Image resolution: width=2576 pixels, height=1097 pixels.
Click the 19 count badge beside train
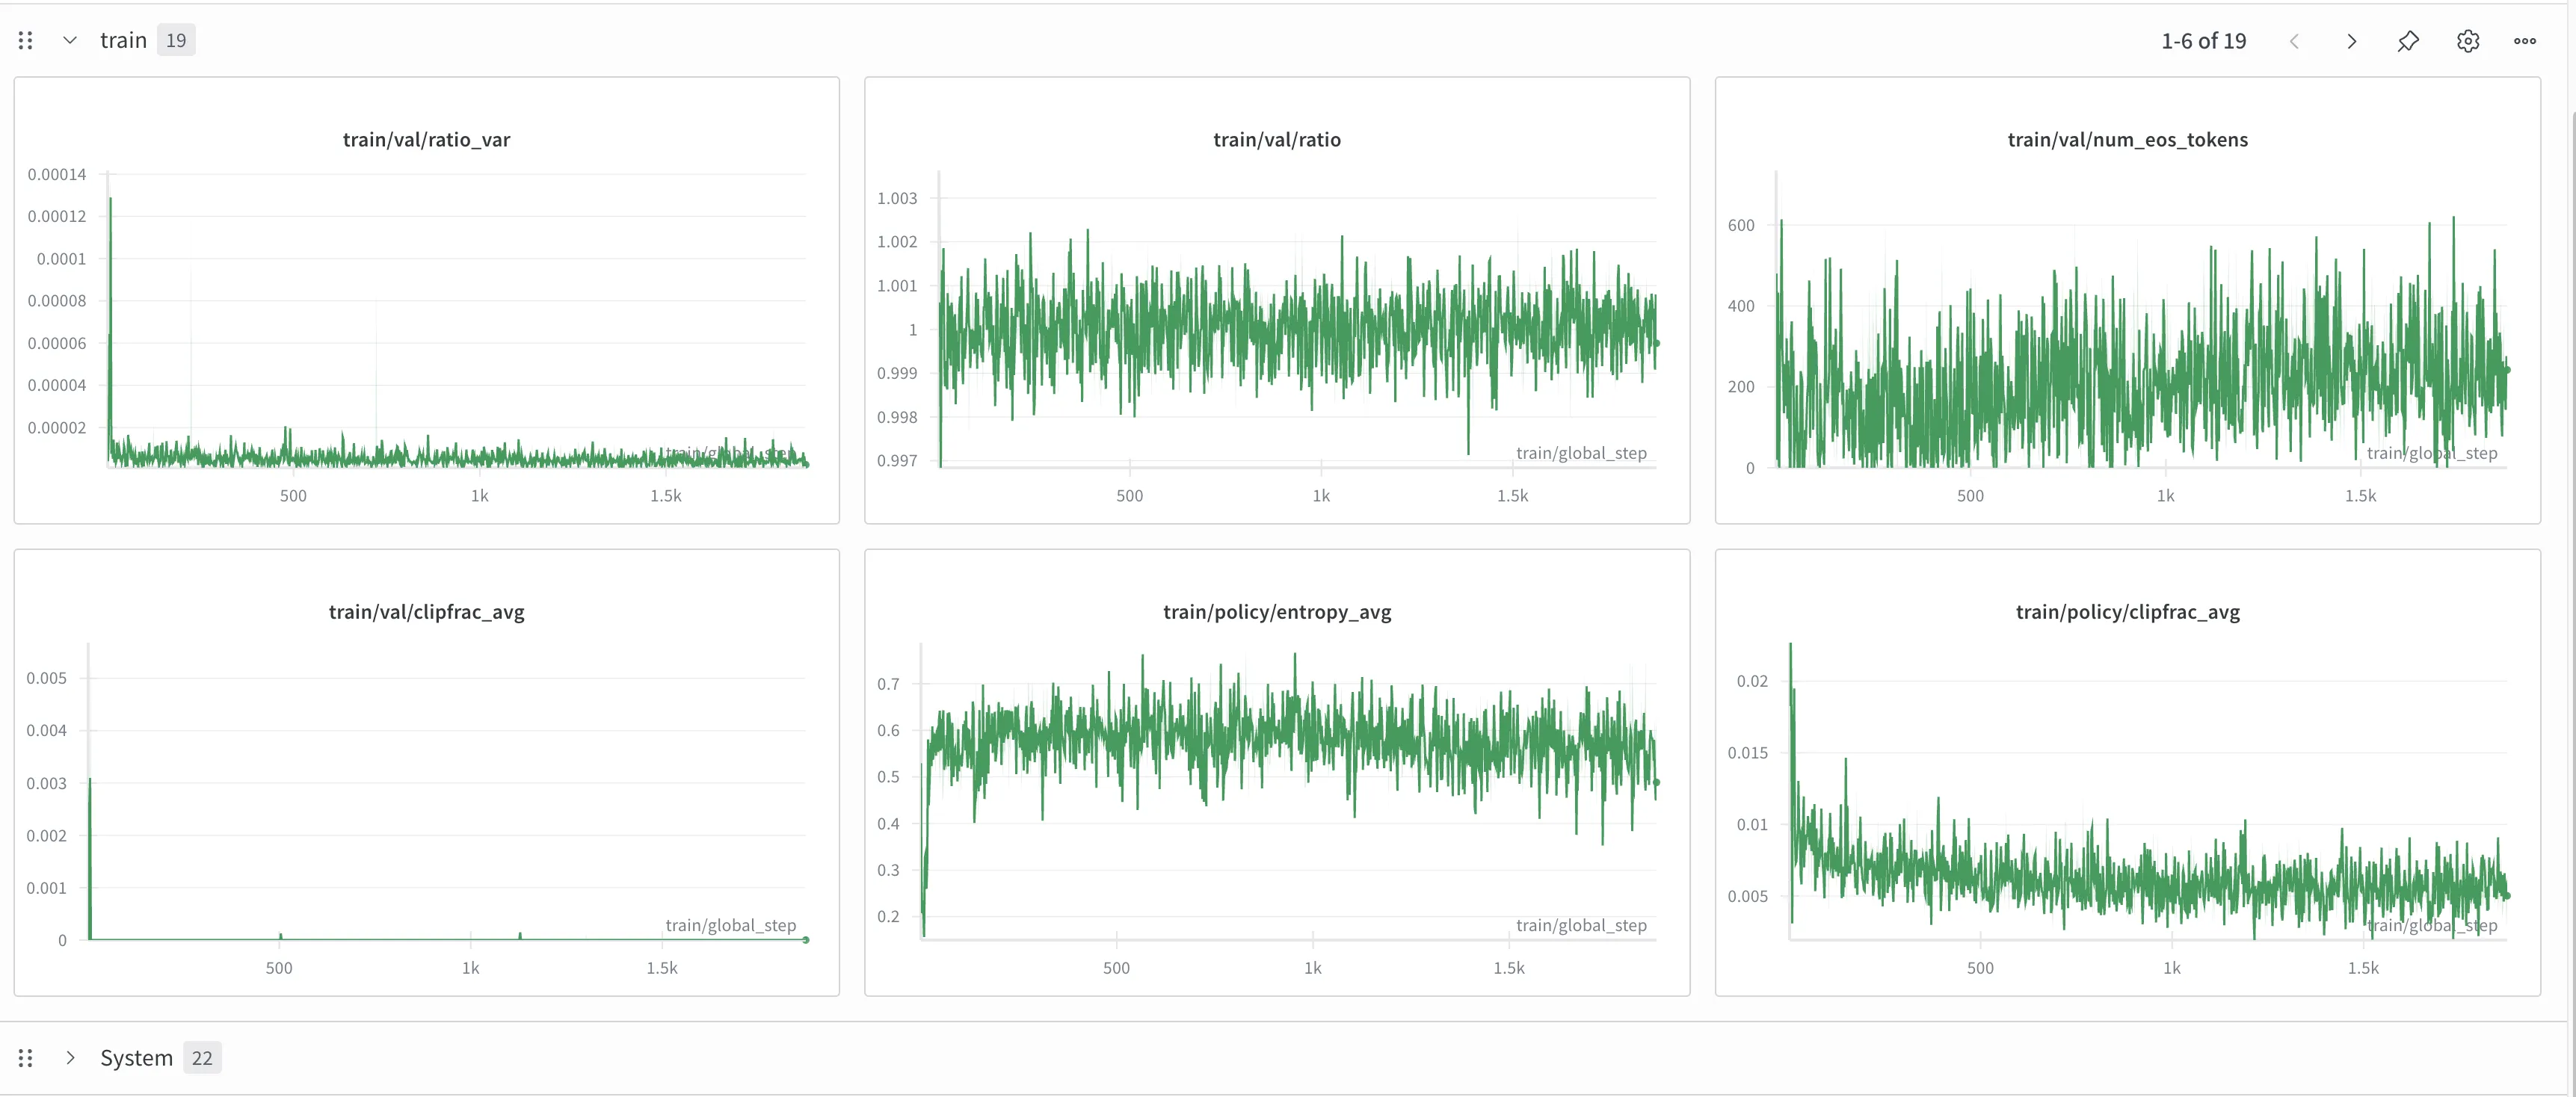[x=176, y=41]
